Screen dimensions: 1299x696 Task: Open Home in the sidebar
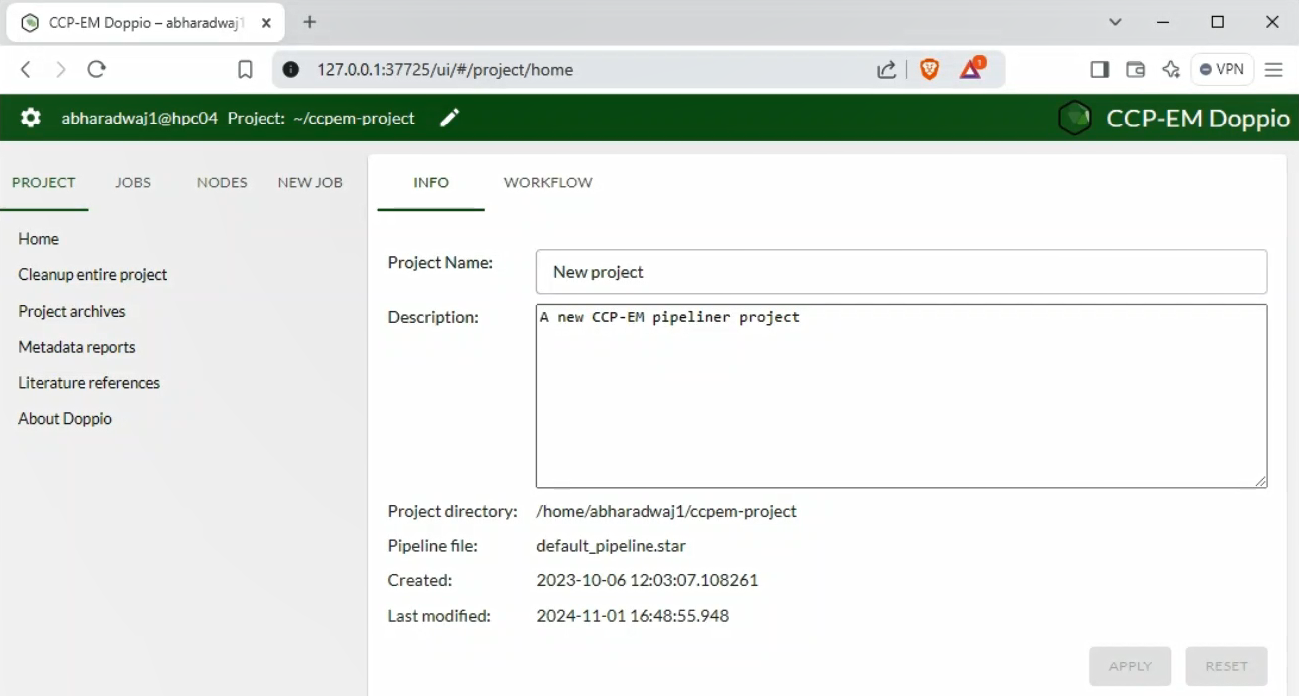(38, 239)
